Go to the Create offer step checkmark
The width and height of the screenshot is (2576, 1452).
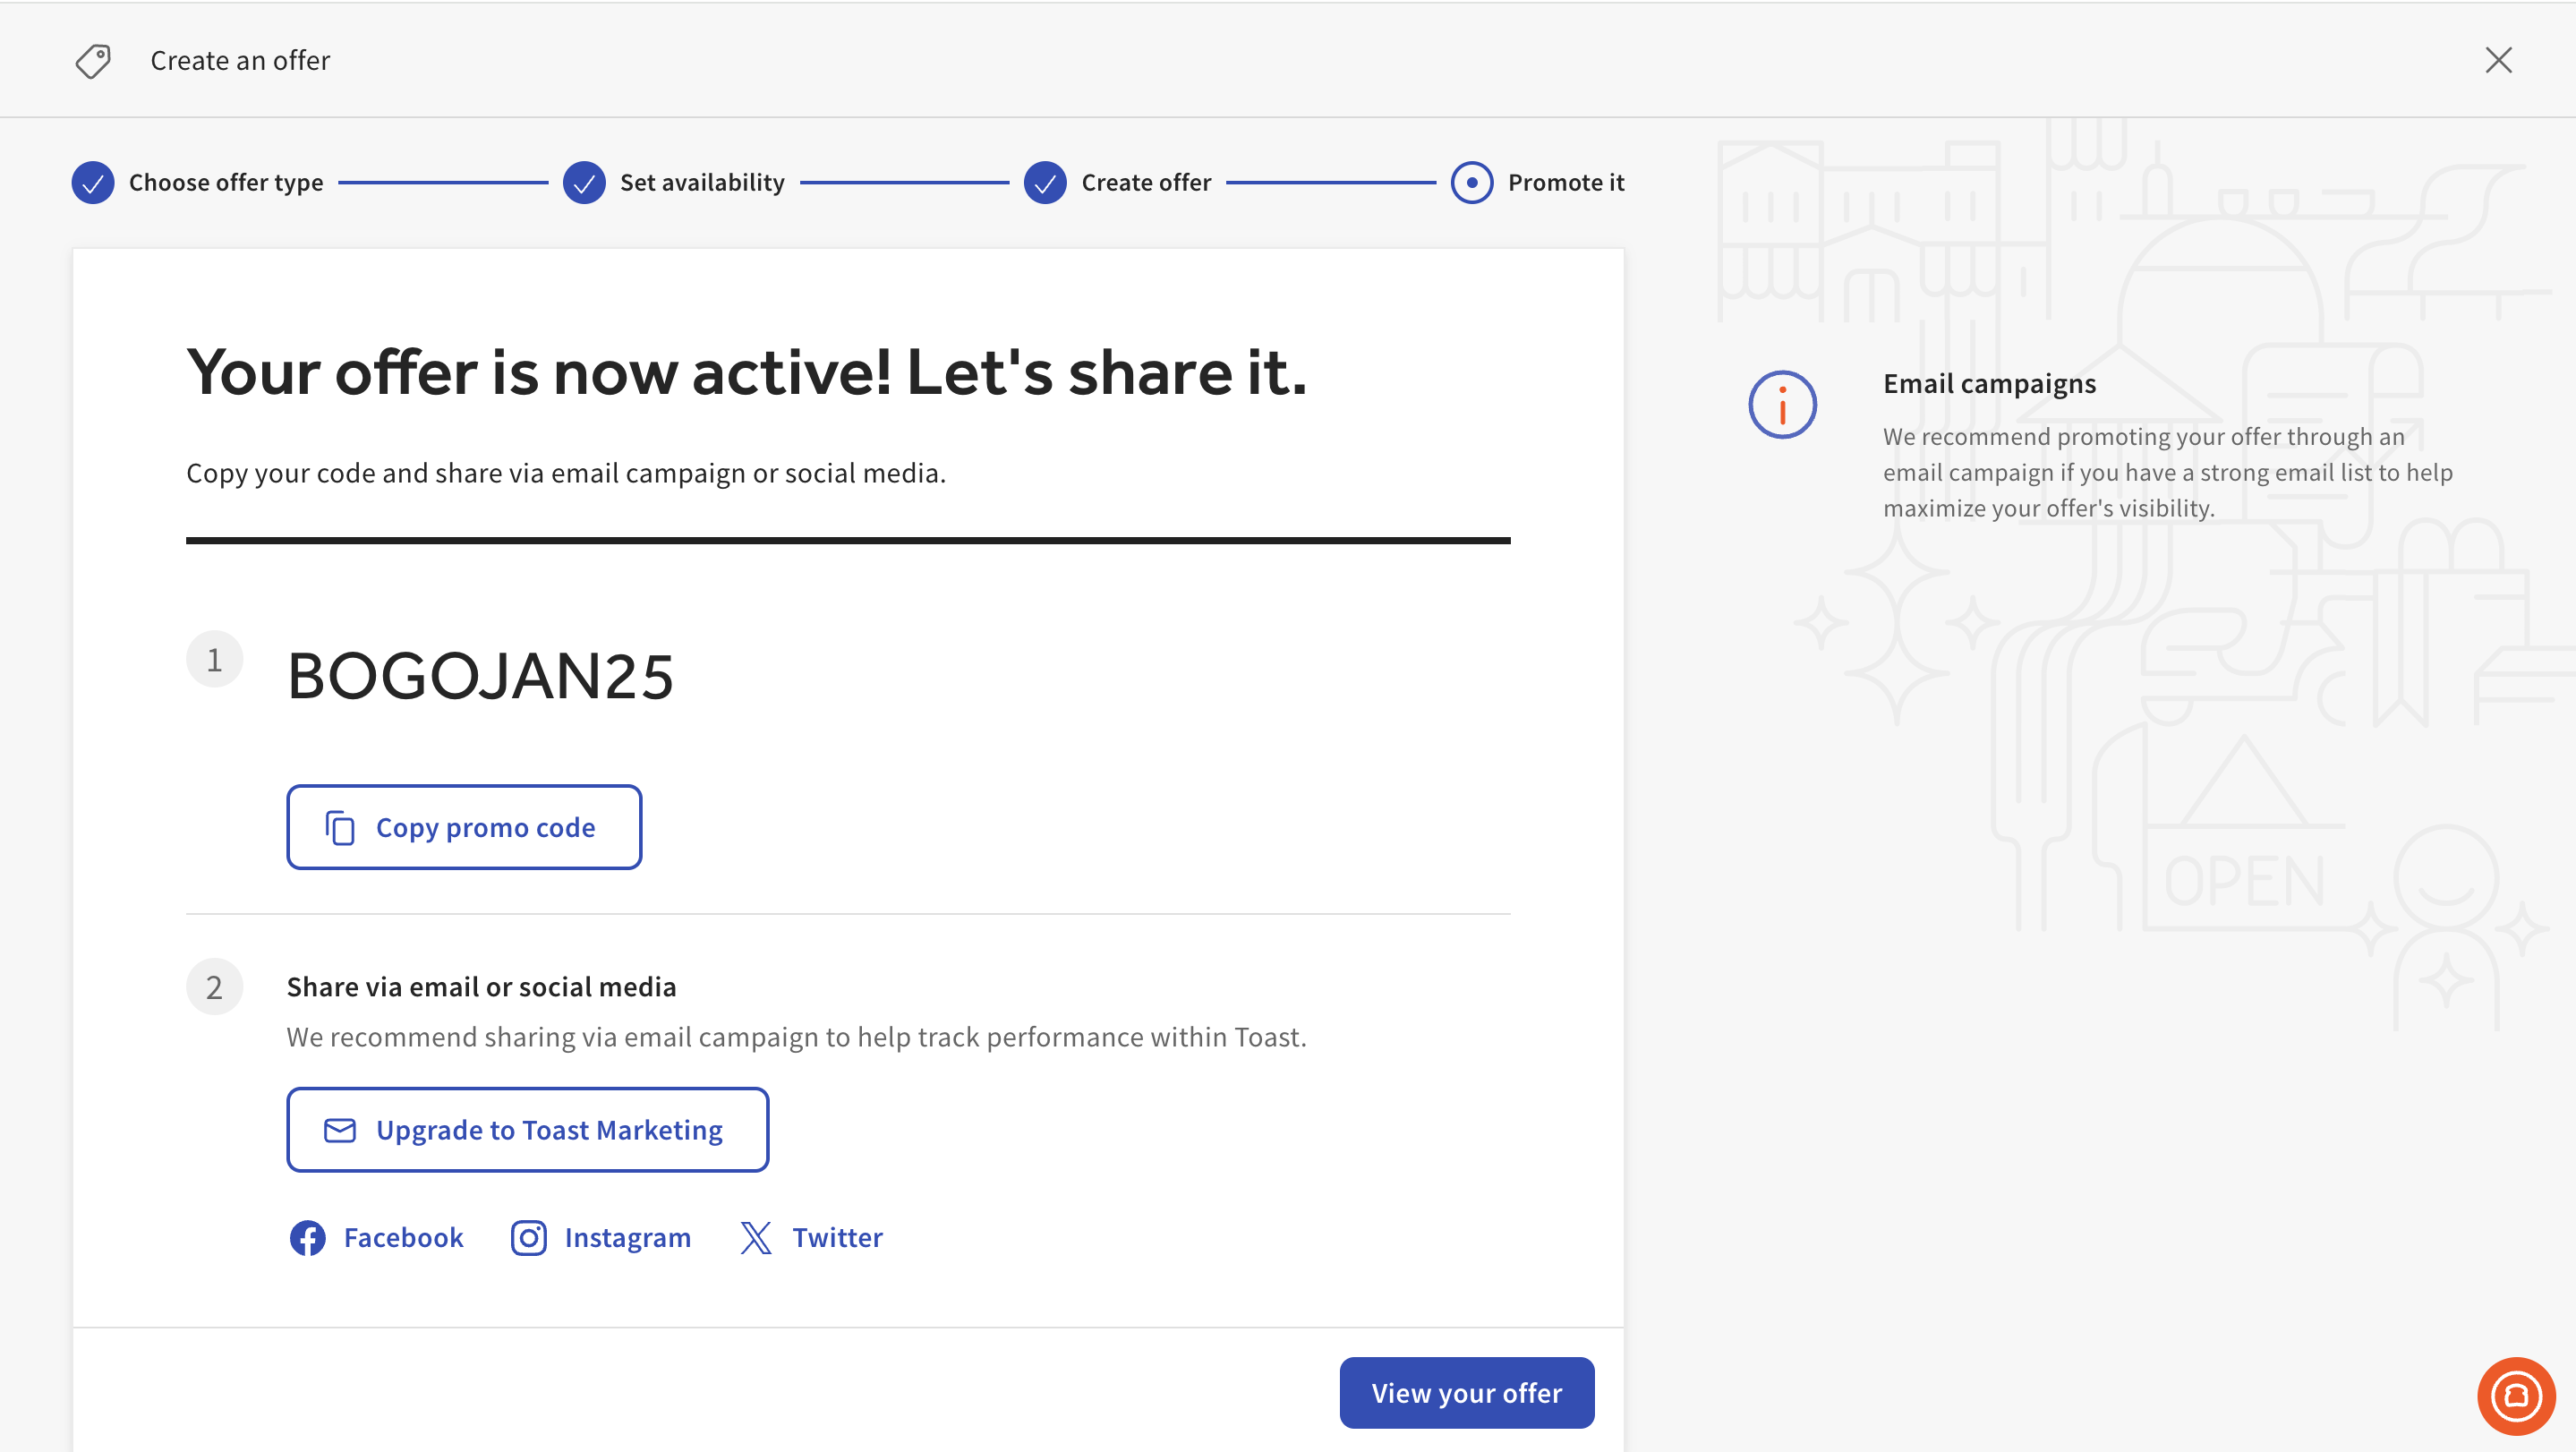pyautogui.click(x=1045, y=183)
